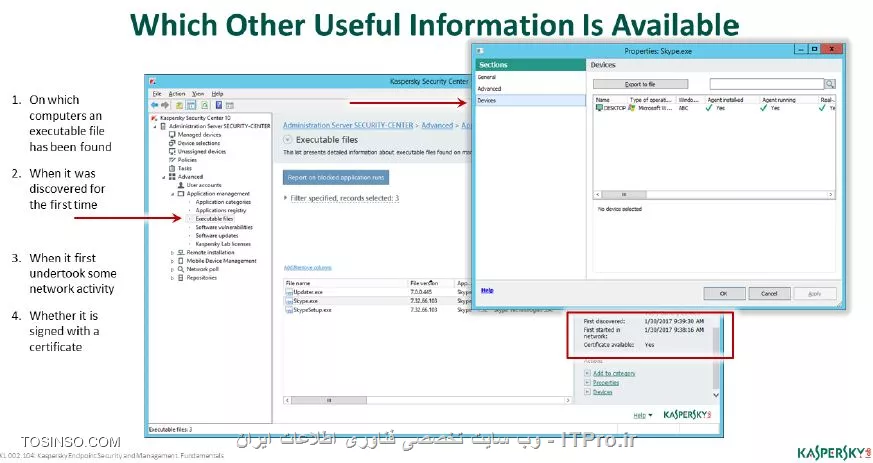
Task: Click Add/Remove columns link
Action: [307, 268]
